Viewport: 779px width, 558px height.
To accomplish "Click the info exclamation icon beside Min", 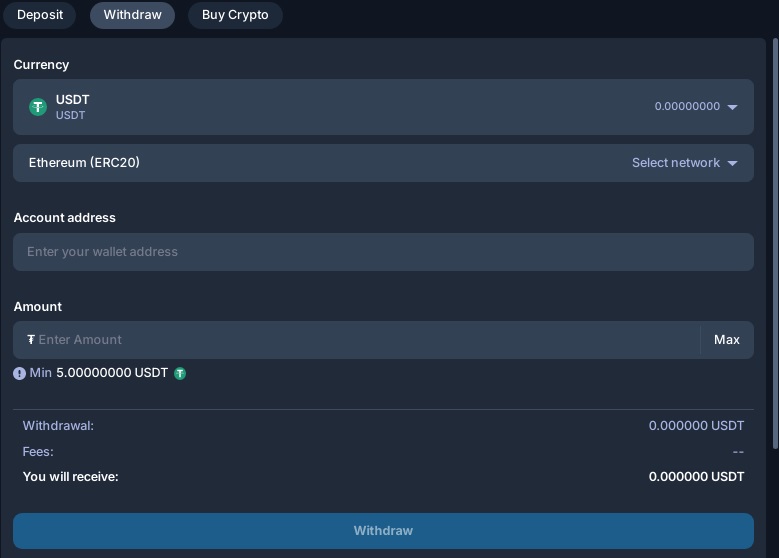I will 19,373.
